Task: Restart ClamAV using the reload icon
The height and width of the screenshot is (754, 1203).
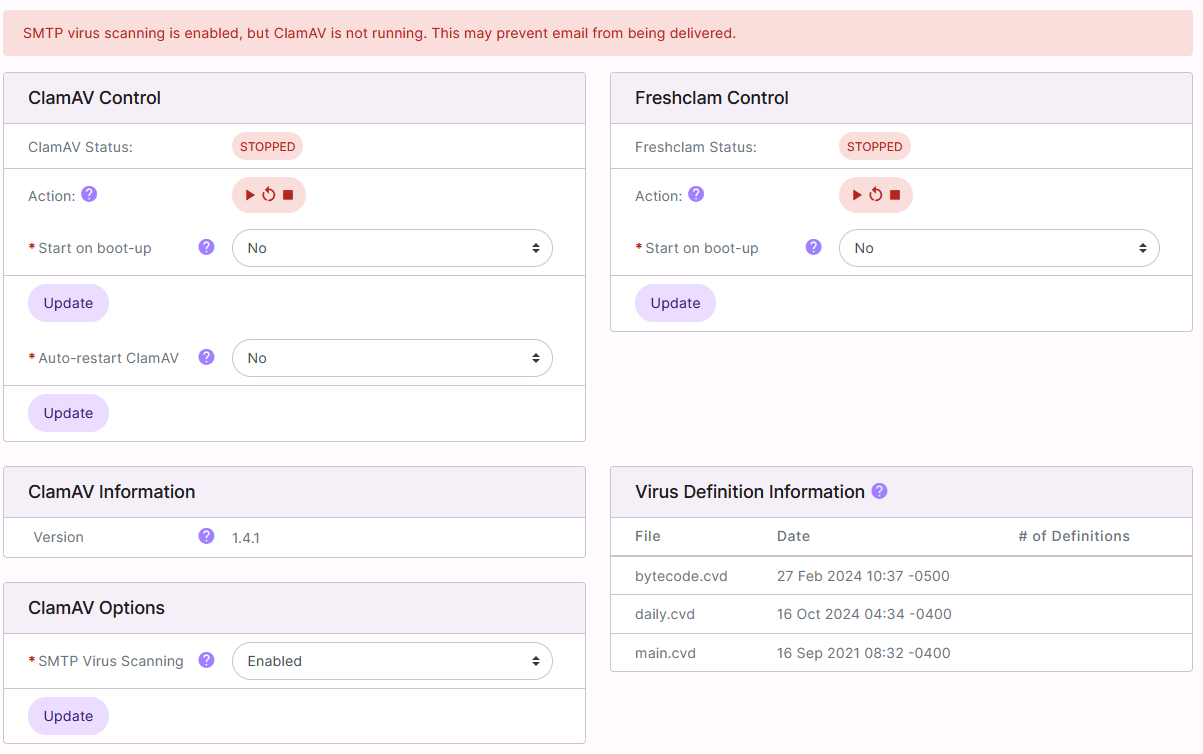Action: (x=268, y=195)
